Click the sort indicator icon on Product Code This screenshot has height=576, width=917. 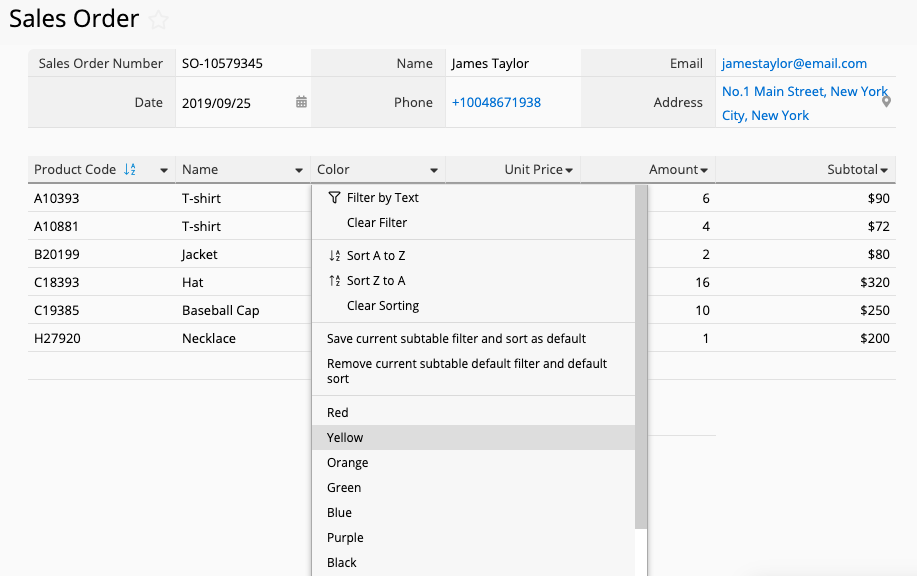click(x=130, y=170)
